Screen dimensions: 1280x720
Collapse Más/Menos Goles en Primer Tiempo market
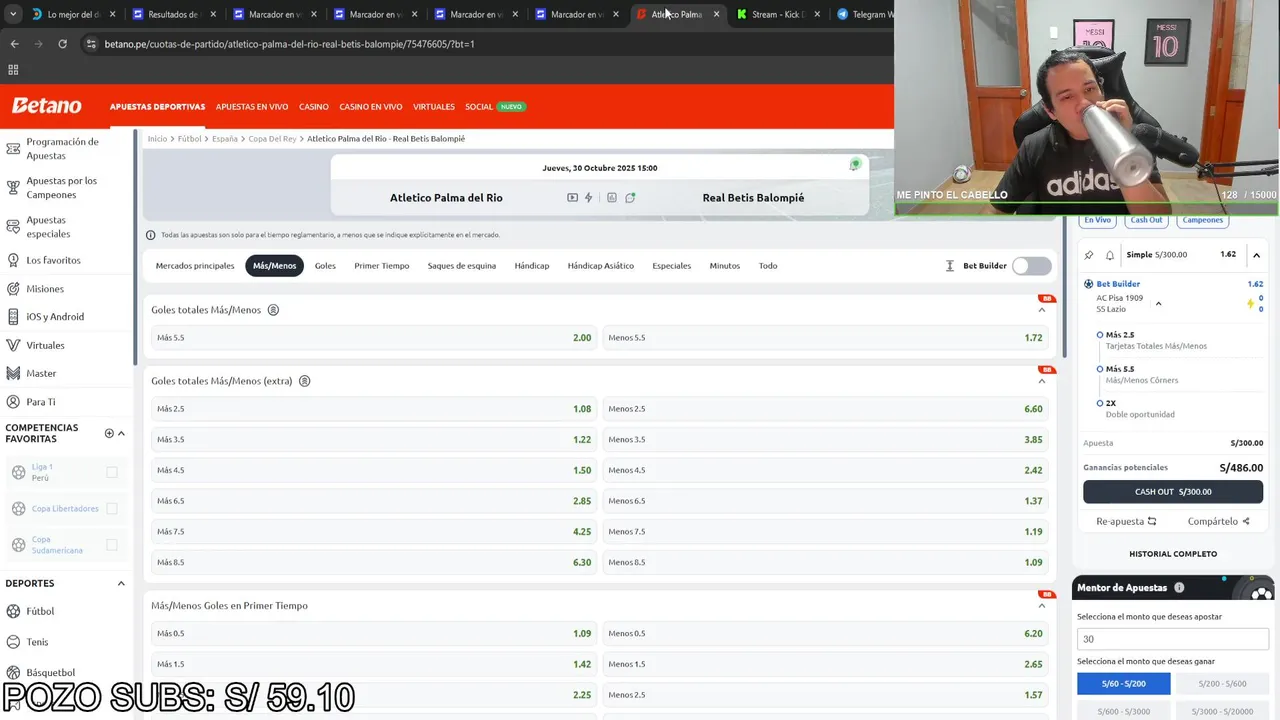(1041, 606)
